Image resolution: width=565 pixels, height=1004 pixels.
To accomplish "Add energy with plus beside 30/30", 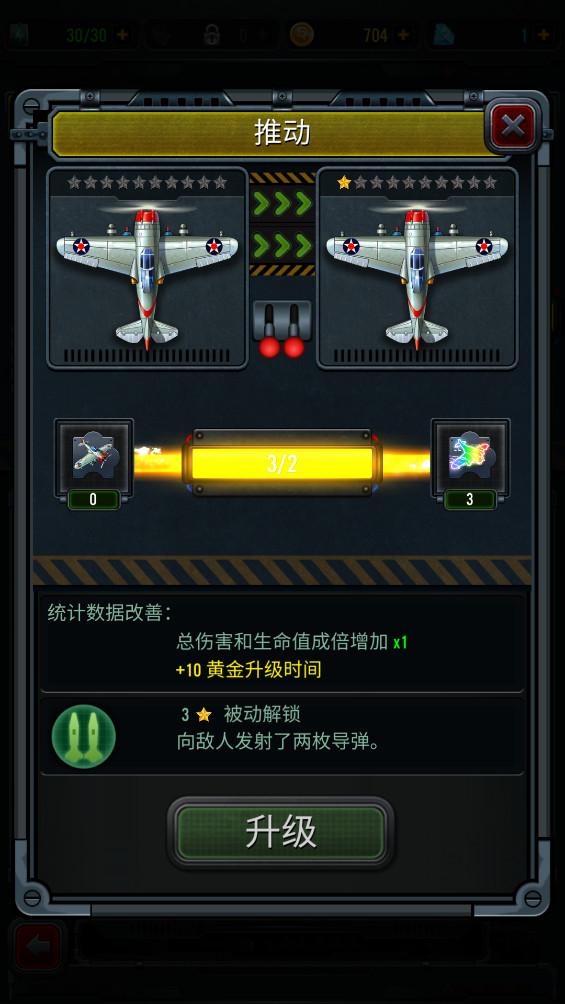I will tap(120, 35).
